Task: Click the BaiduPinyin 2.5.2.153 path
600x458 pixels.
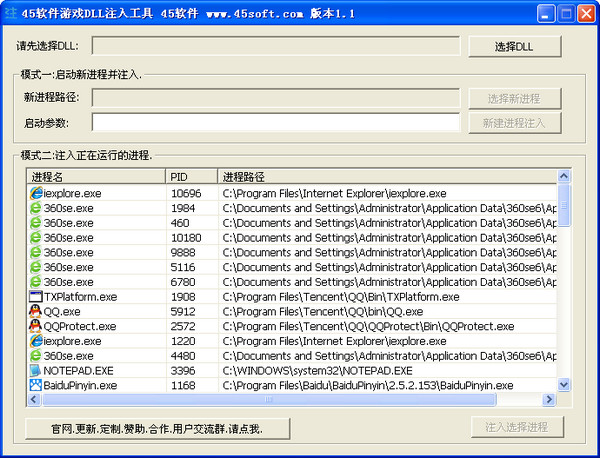Action: click(x=368, y=385)
